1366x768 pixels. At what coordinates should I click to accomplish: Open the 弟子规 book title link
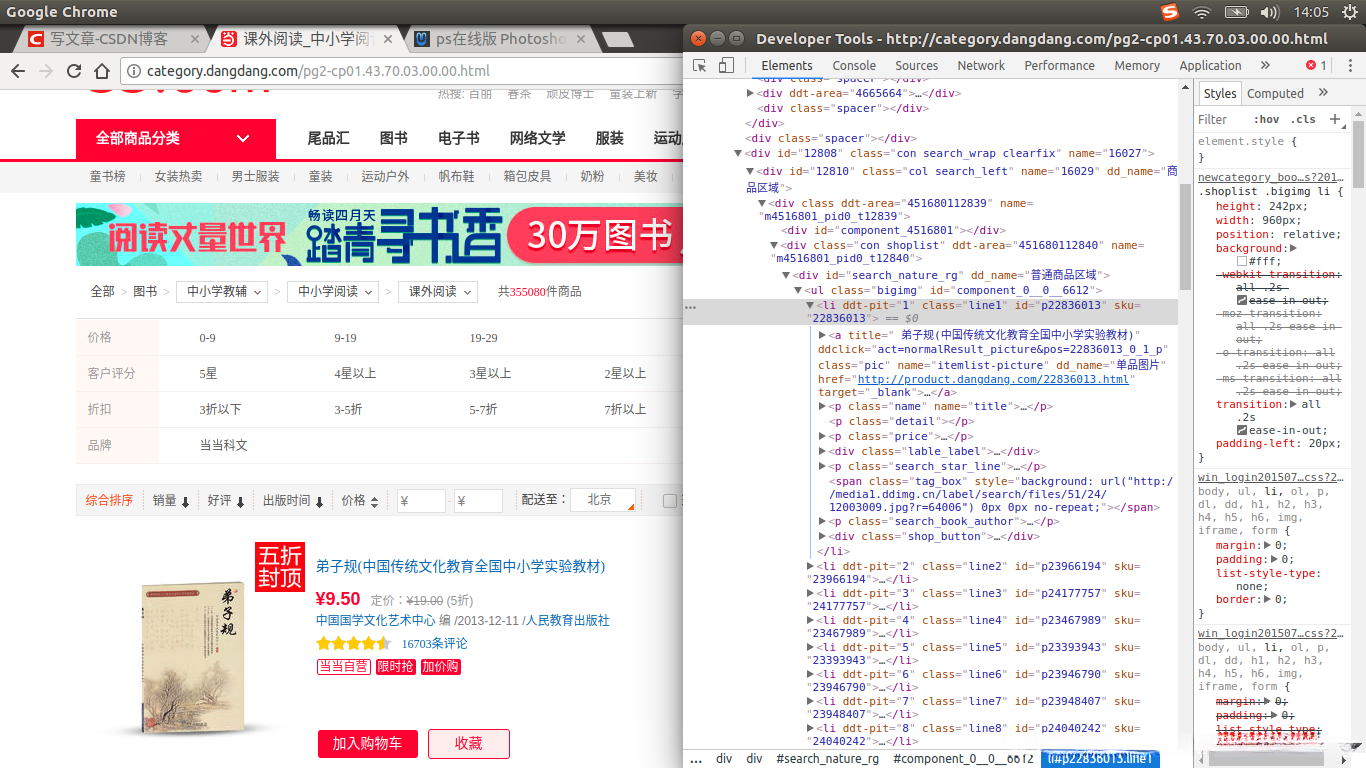(x=461, y=567)
